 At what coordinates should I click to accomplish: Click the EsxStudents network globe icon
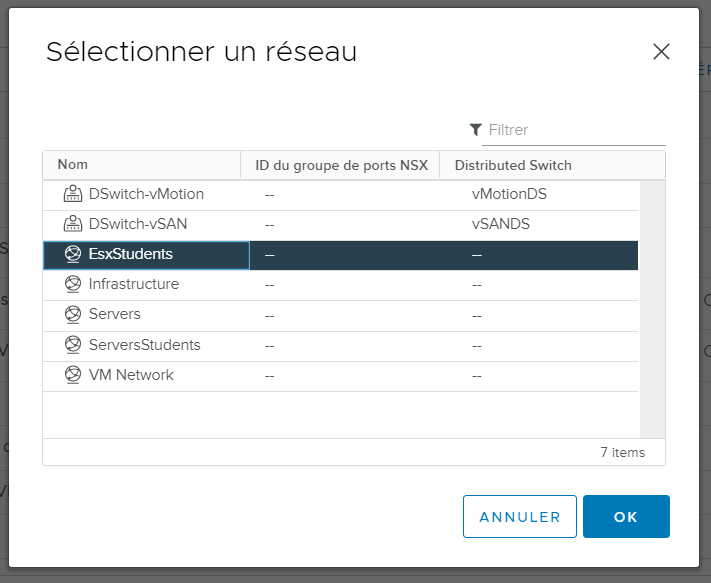[73, 254]
